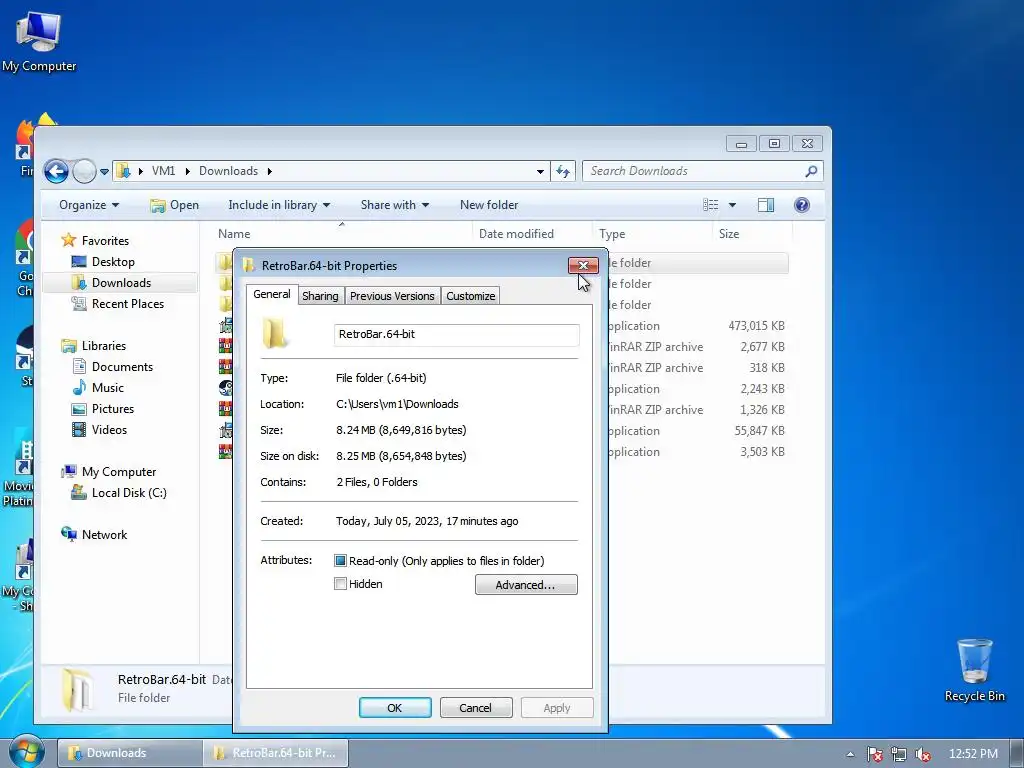Click the search magnifier icon in Search Downloads
Image resolution: width=1024 pixels, height=768 pixels.
pos(811,171)
